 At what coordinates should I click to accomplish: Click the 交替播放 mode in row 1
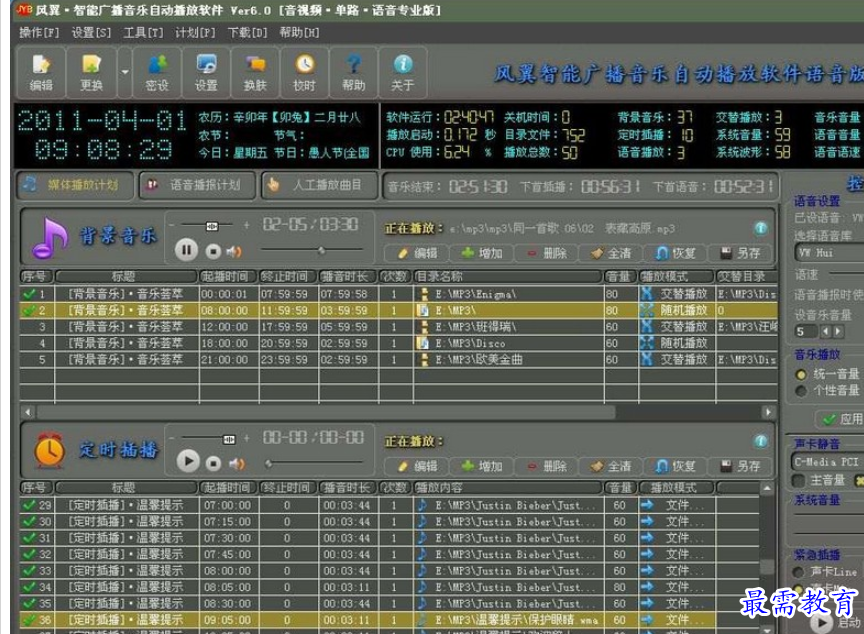coord(677,294)
